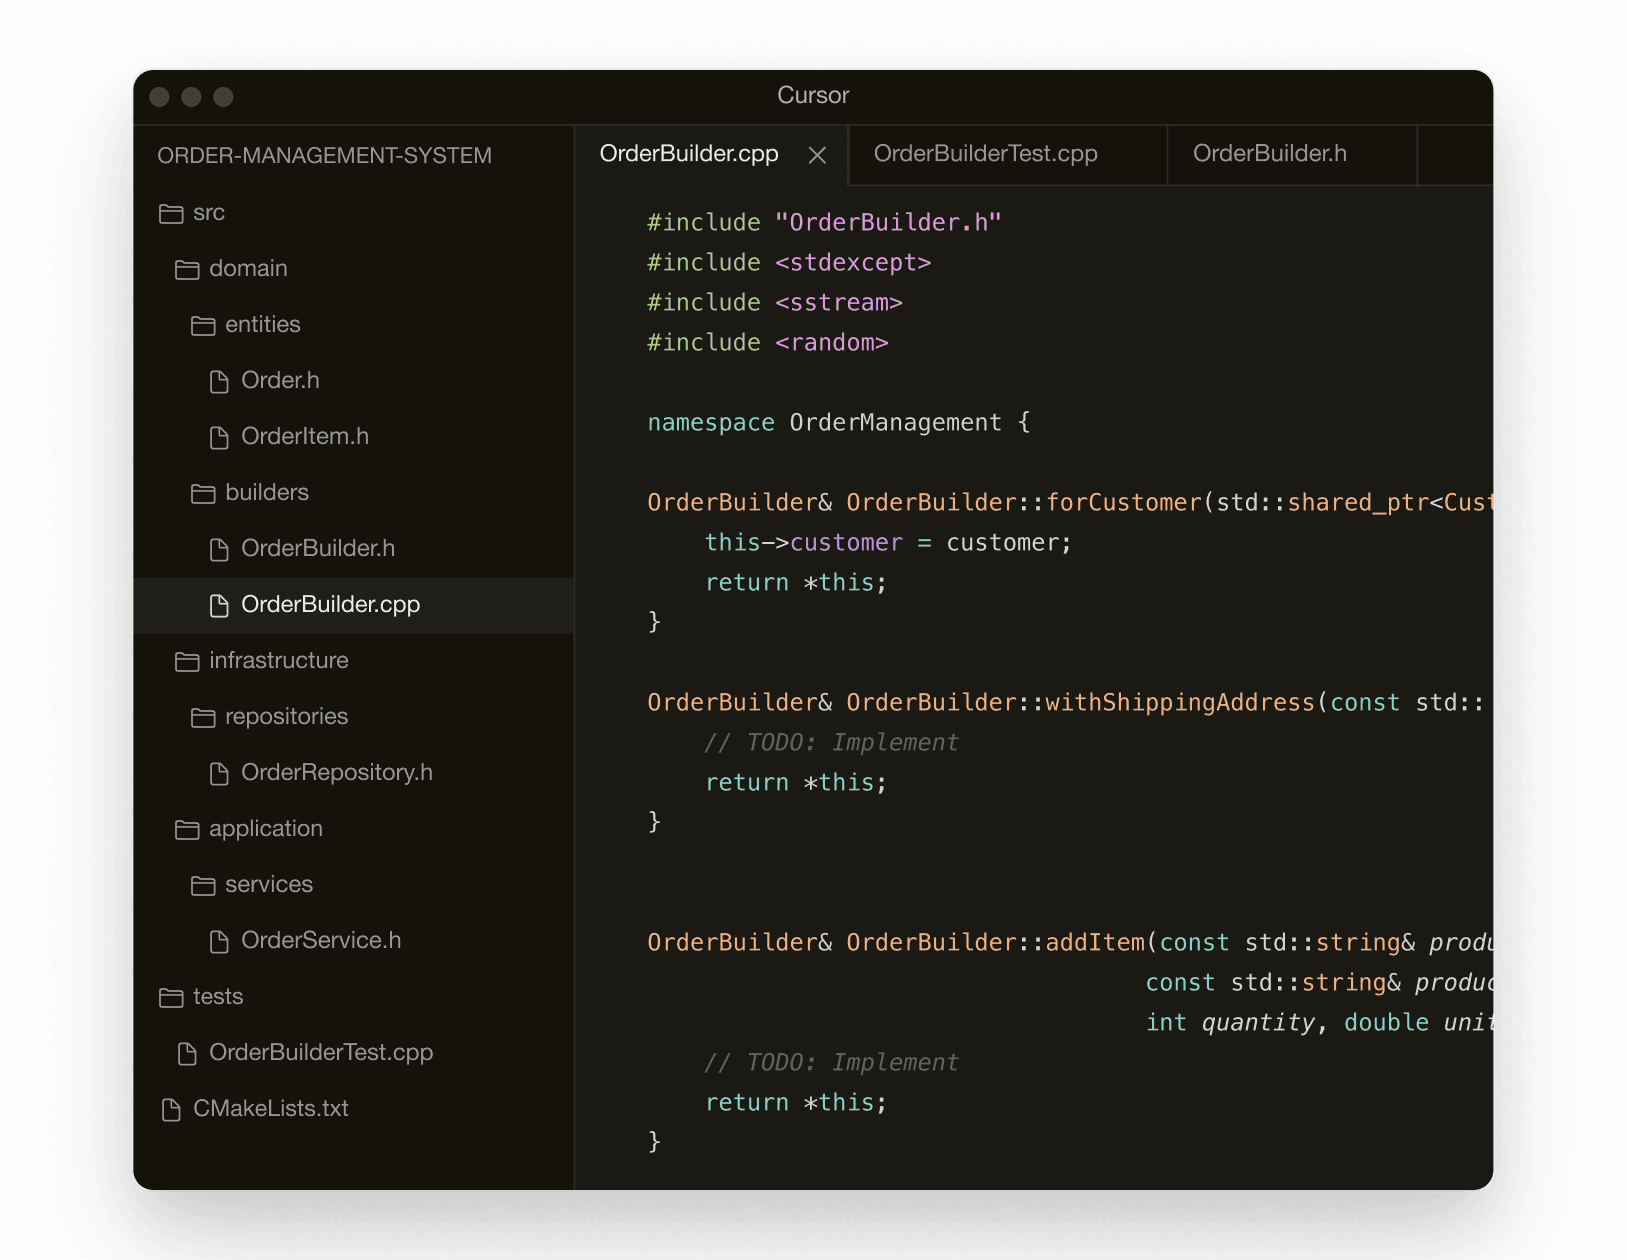The image size is (1627, 1260).
Task: Click the OrderBuilder.h file icon in sidebar
Action: [x=219, y=549]
